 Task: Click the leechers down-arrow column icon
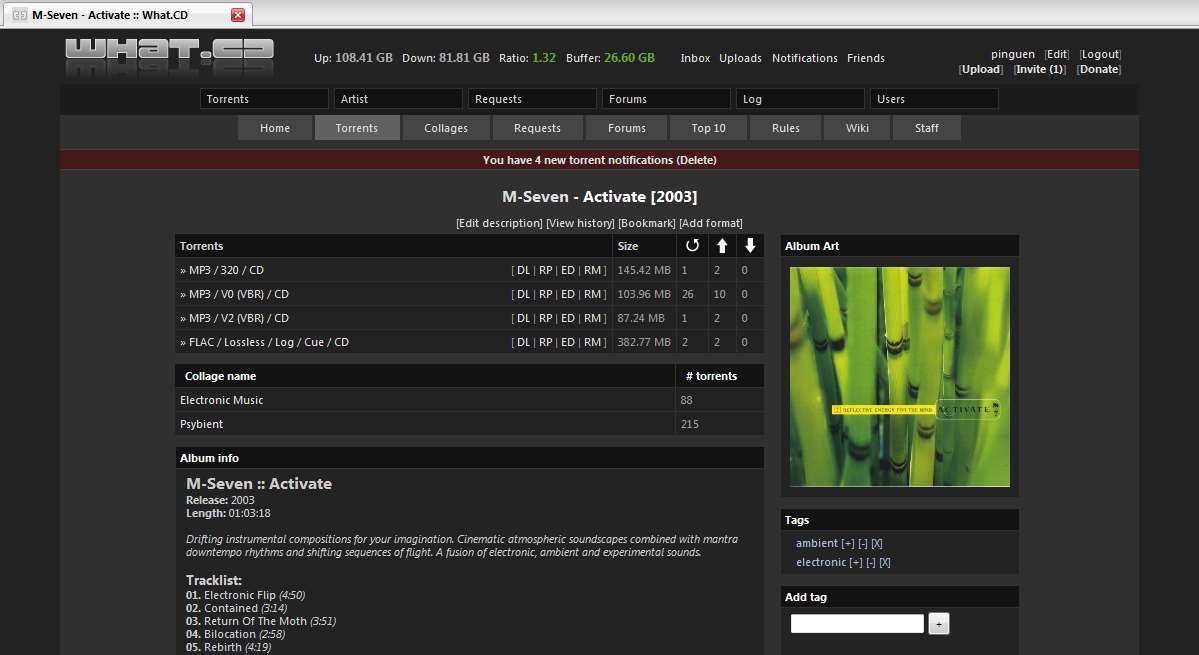pyautogui.click(x=750, y=245)
